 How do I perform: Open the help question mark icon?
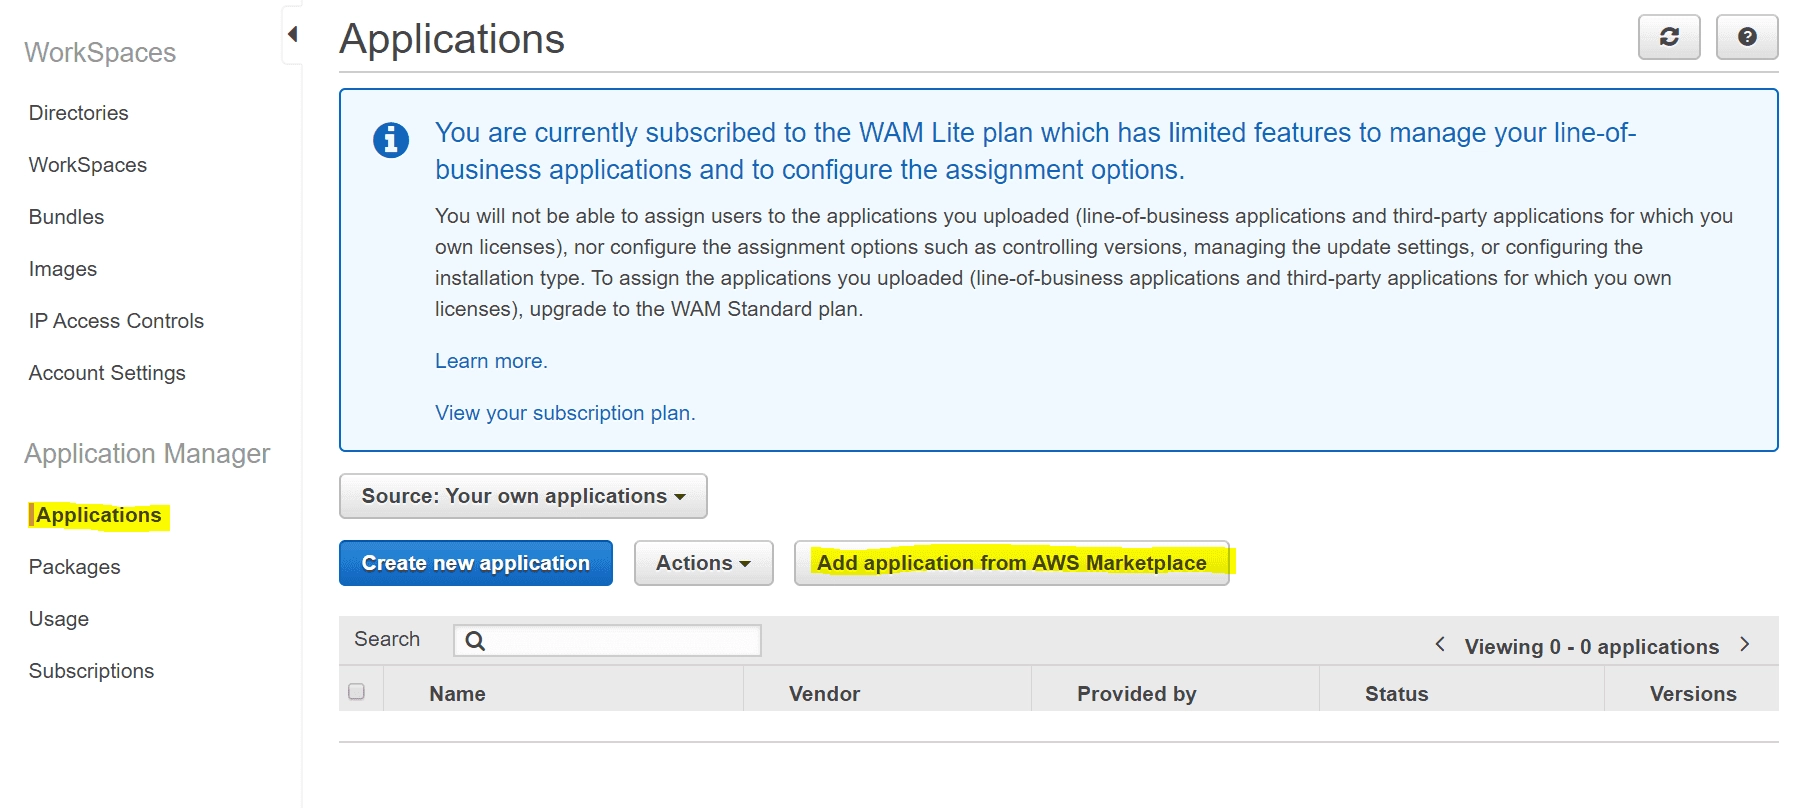pyautogui.click(x=1747, y=37)
